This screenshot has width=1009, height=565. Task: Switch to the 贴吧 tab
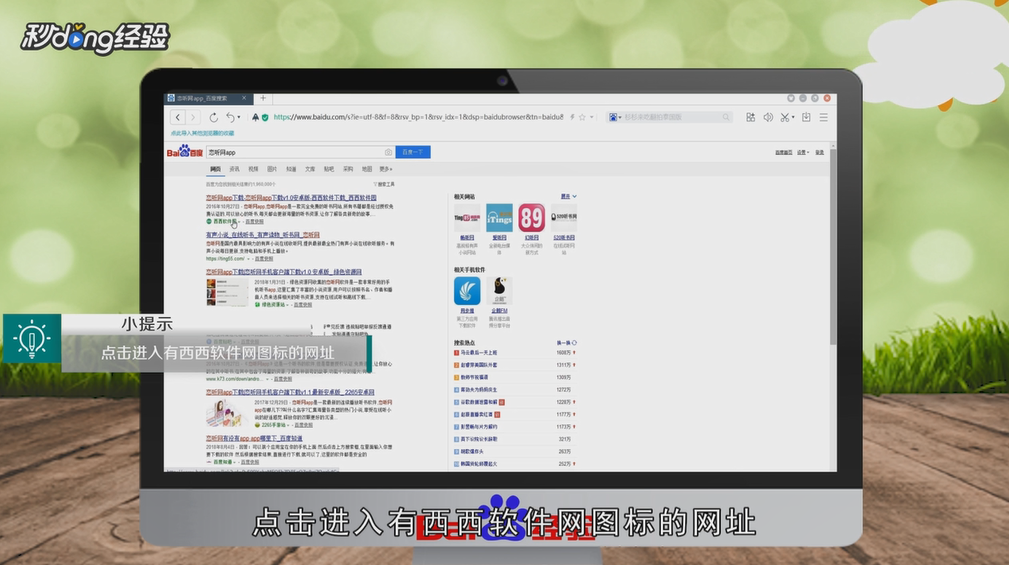329,169
